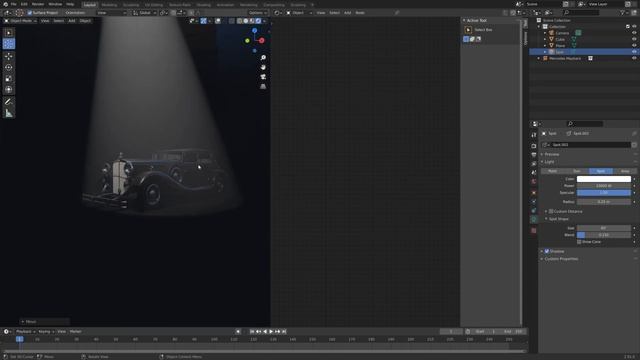Screen dimensions: 640x360
Task: Select rendered viewport shading mode icon
Action: tap(258, 21)
